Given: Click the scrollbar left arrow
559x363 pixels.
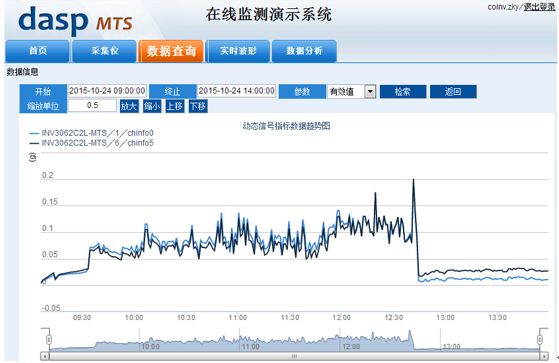Looking at the screenshot, I should [45, 356].
